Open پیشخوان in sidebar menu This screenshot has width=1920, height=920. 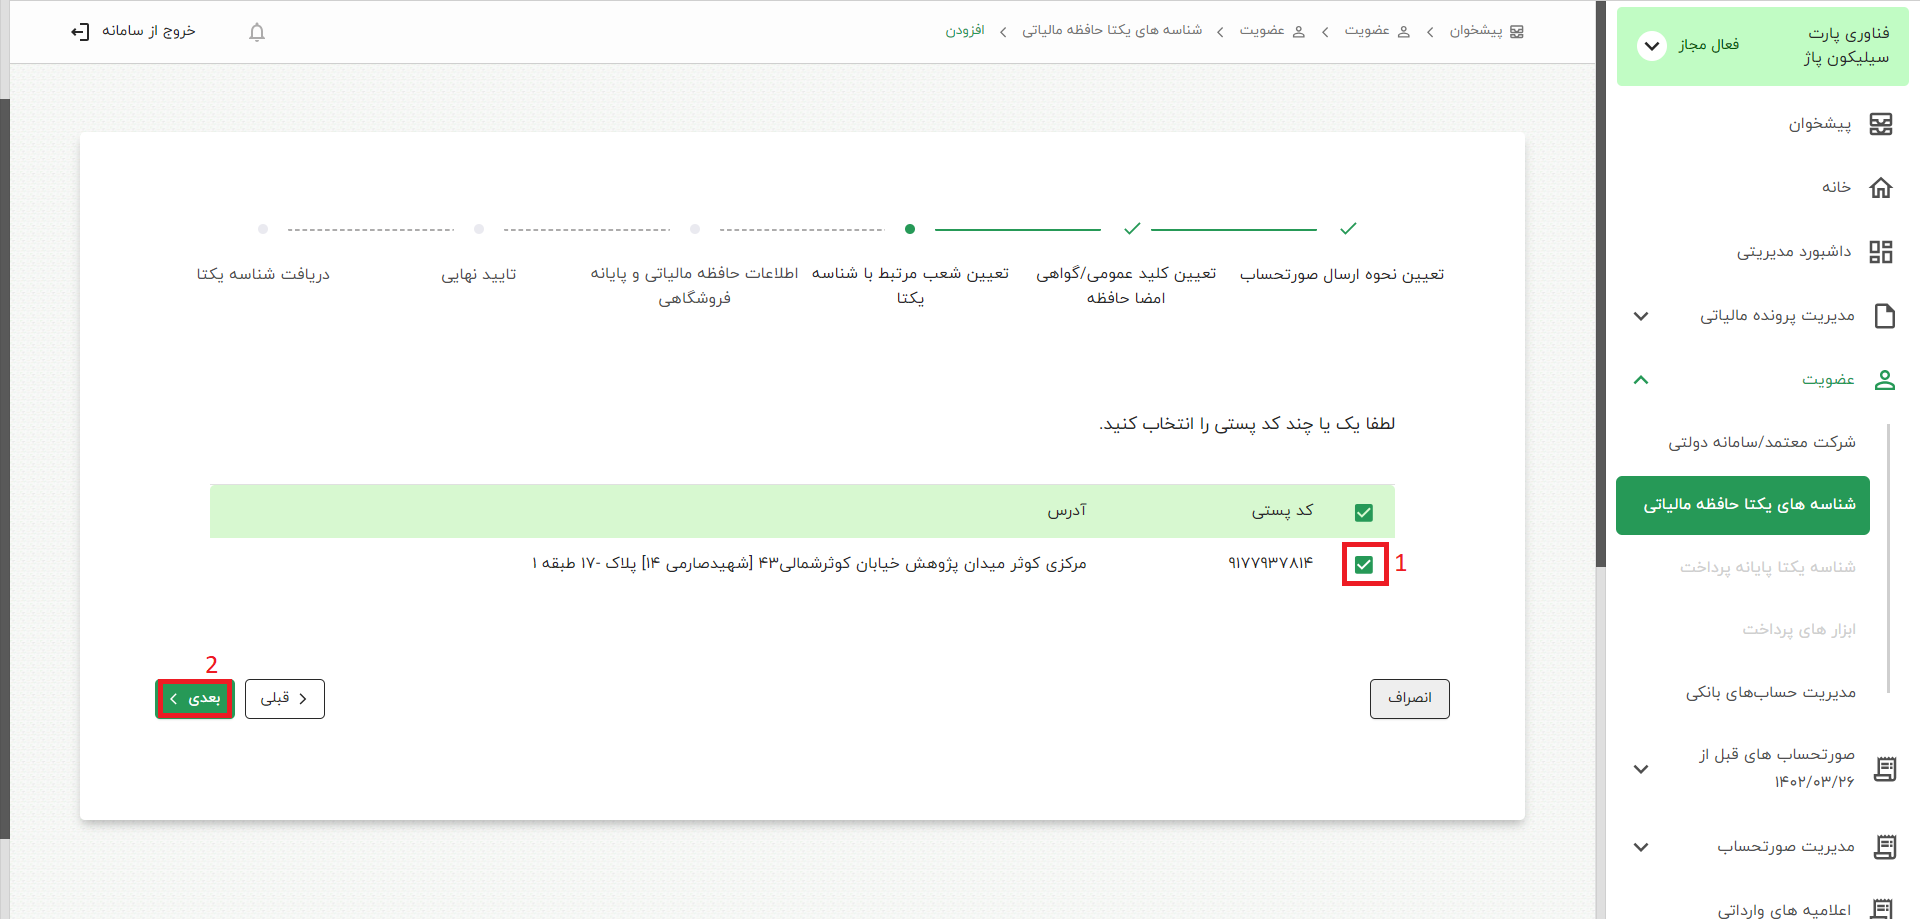pos(1820,124)
